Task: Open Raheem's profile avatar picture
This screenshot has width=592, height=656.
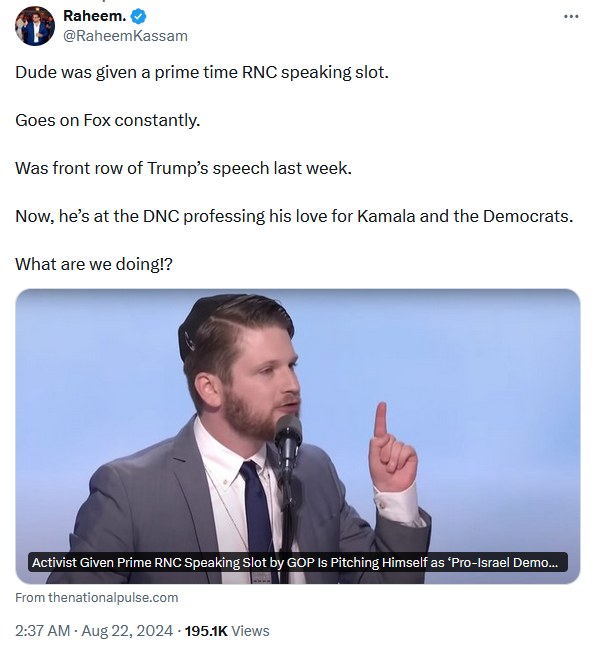Action: point(35,26)
